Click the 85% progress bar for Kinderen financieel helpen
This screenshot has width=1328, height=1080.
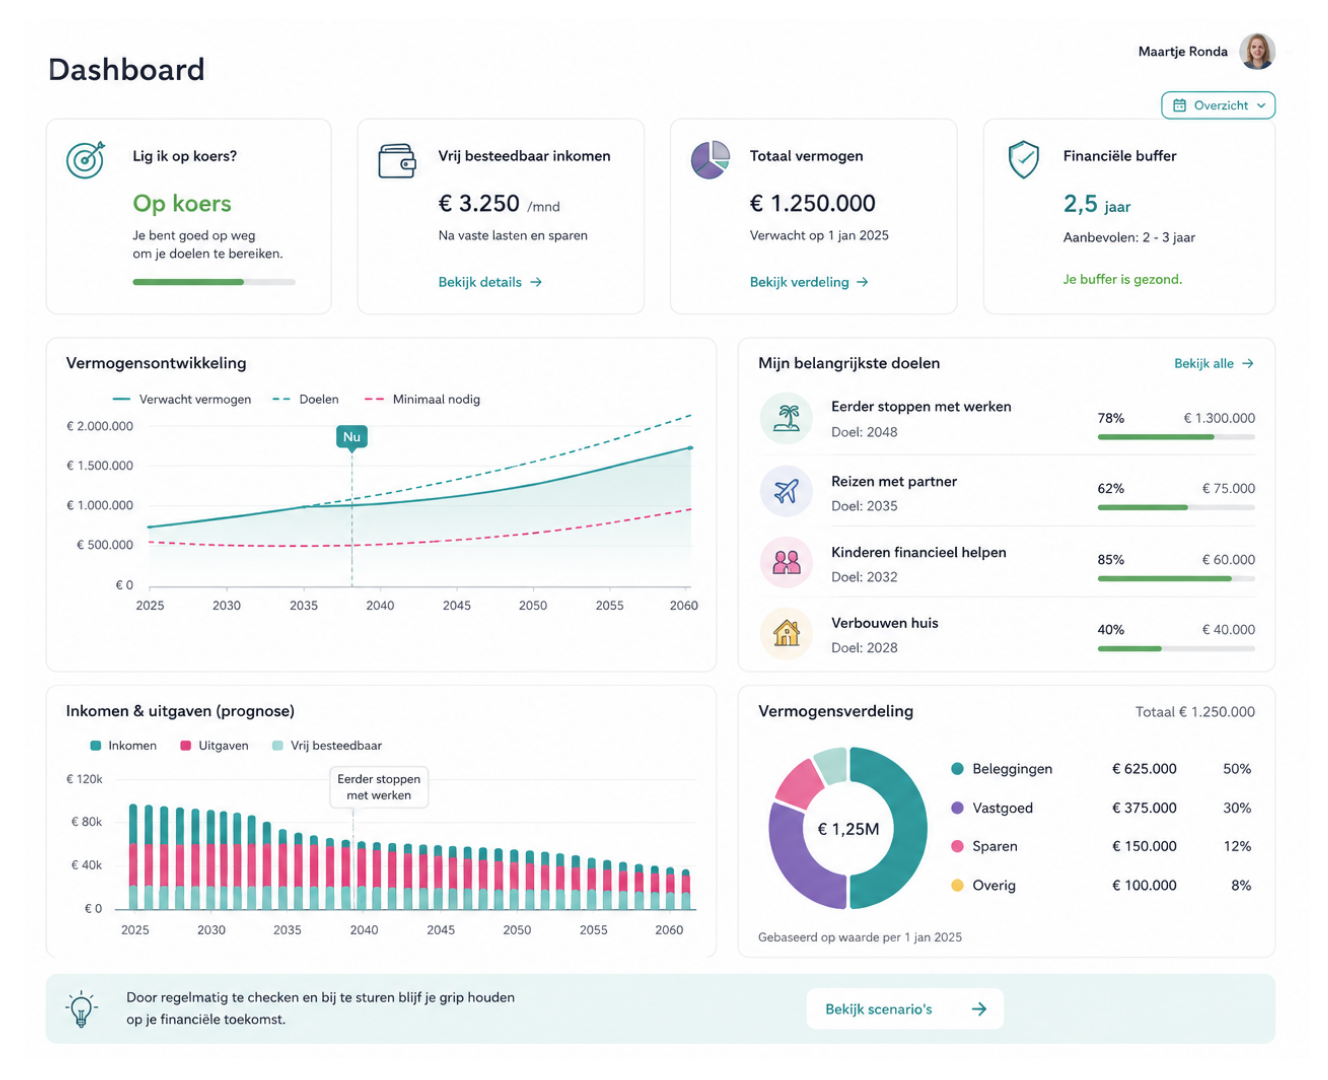pyautogui.click(x=1176, y=578)
